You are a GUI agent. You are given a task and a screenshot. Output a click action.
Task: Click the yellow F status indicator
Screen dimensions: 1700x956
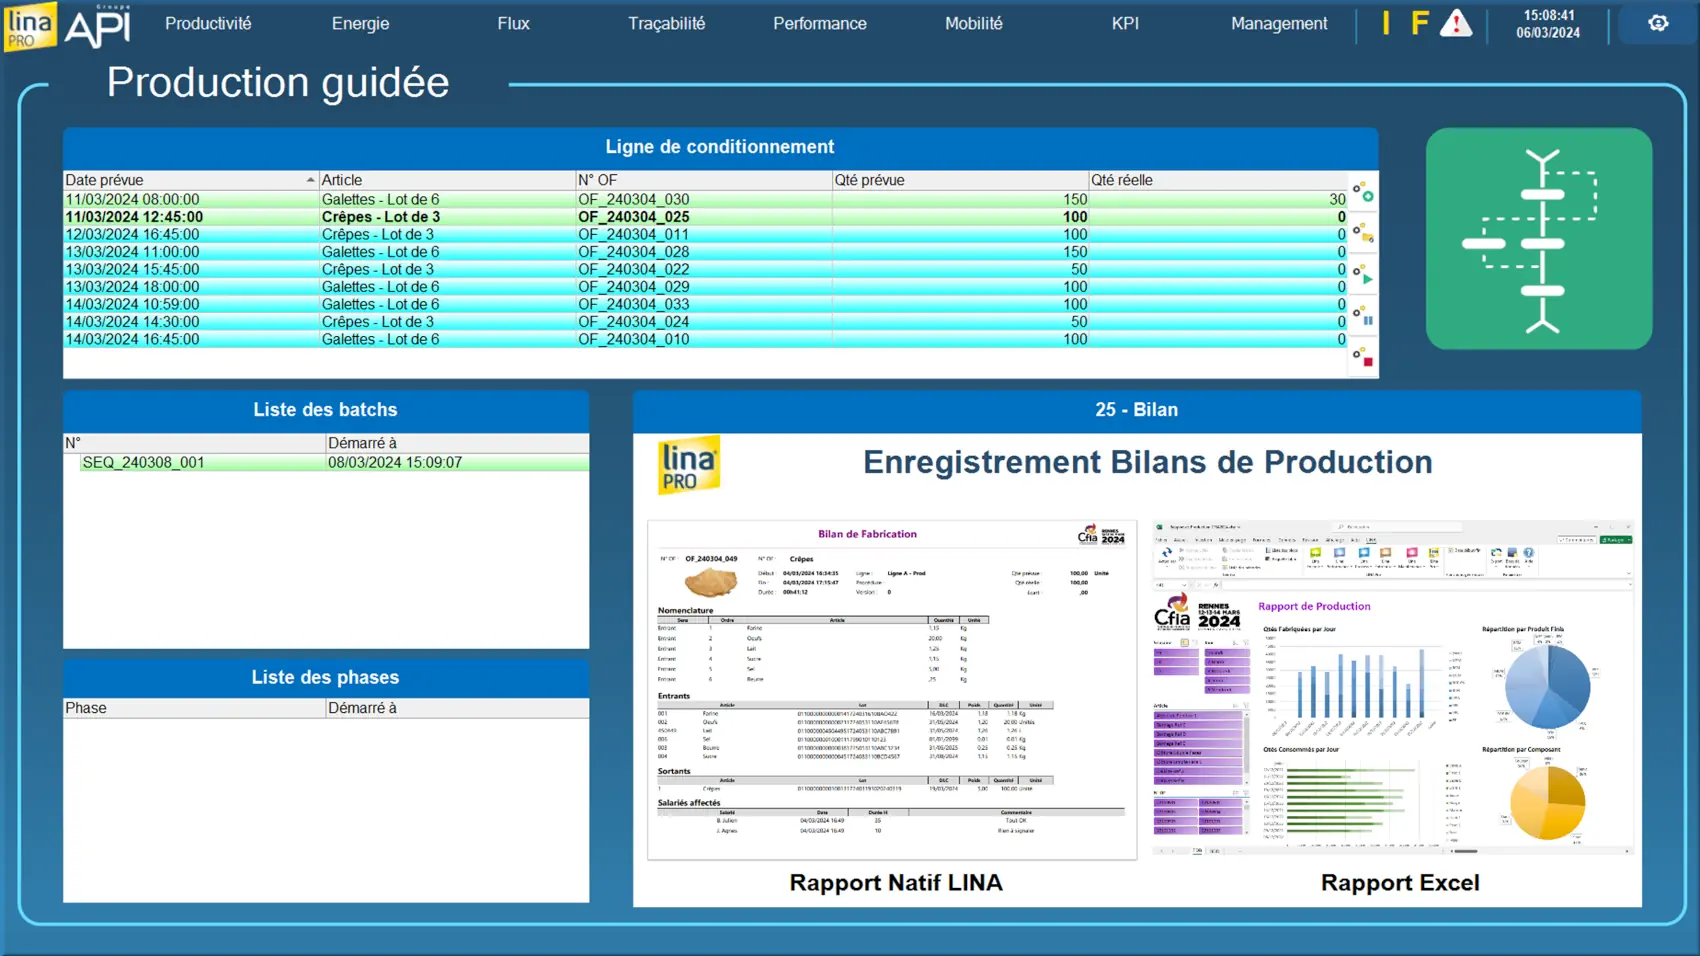[1419, 24]
